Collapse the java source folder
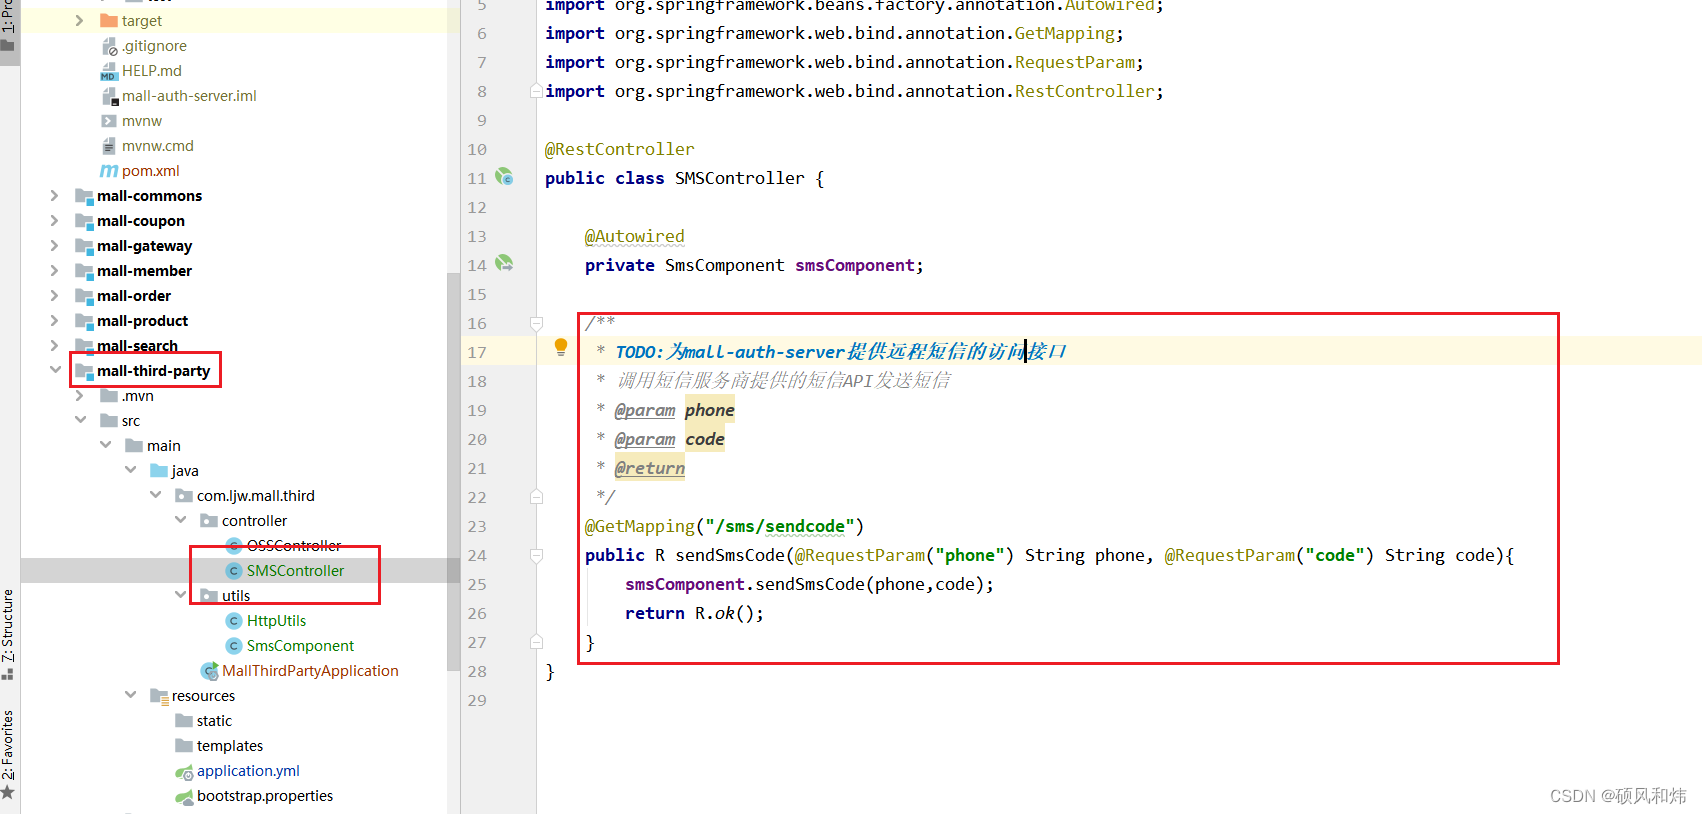This screenshot has height=814, width=1702. point(130,469)
